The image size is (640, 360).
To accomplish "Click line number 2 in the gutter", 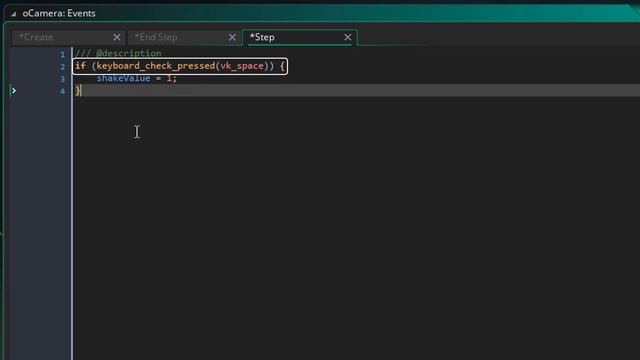I will pyautogui.click(x=62, y=67).
